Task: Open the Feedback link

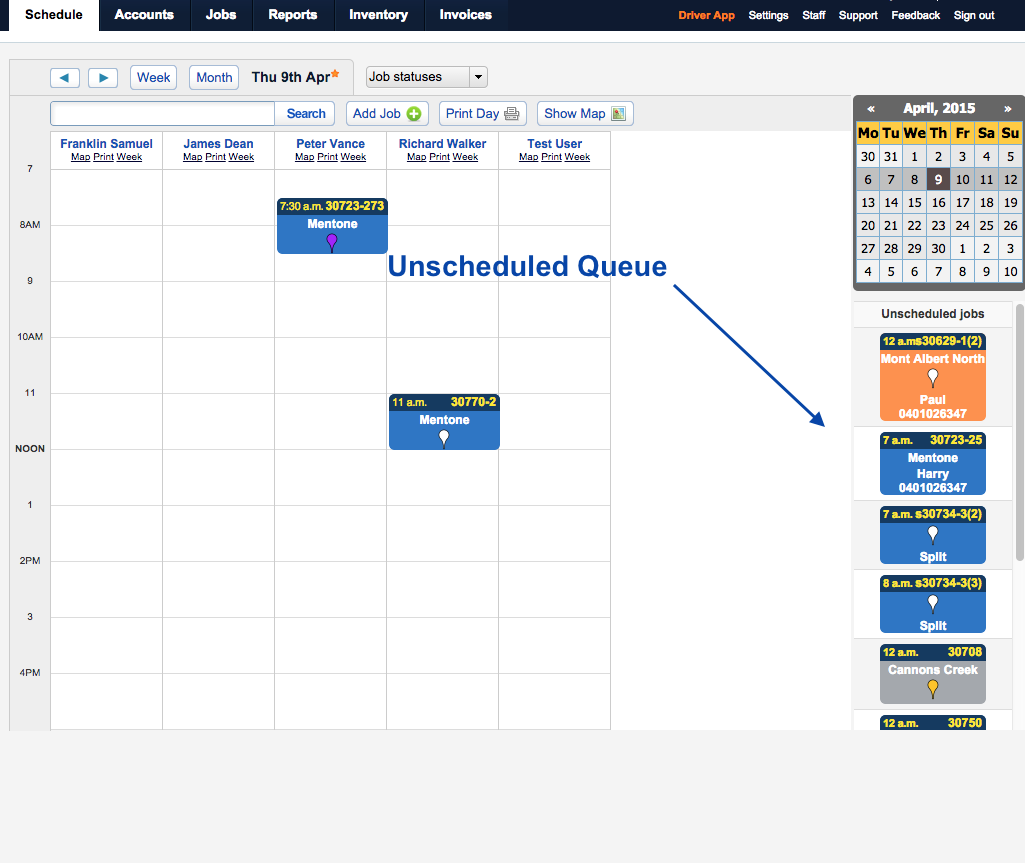Action: pyautogui.click(x=915, y=15)
